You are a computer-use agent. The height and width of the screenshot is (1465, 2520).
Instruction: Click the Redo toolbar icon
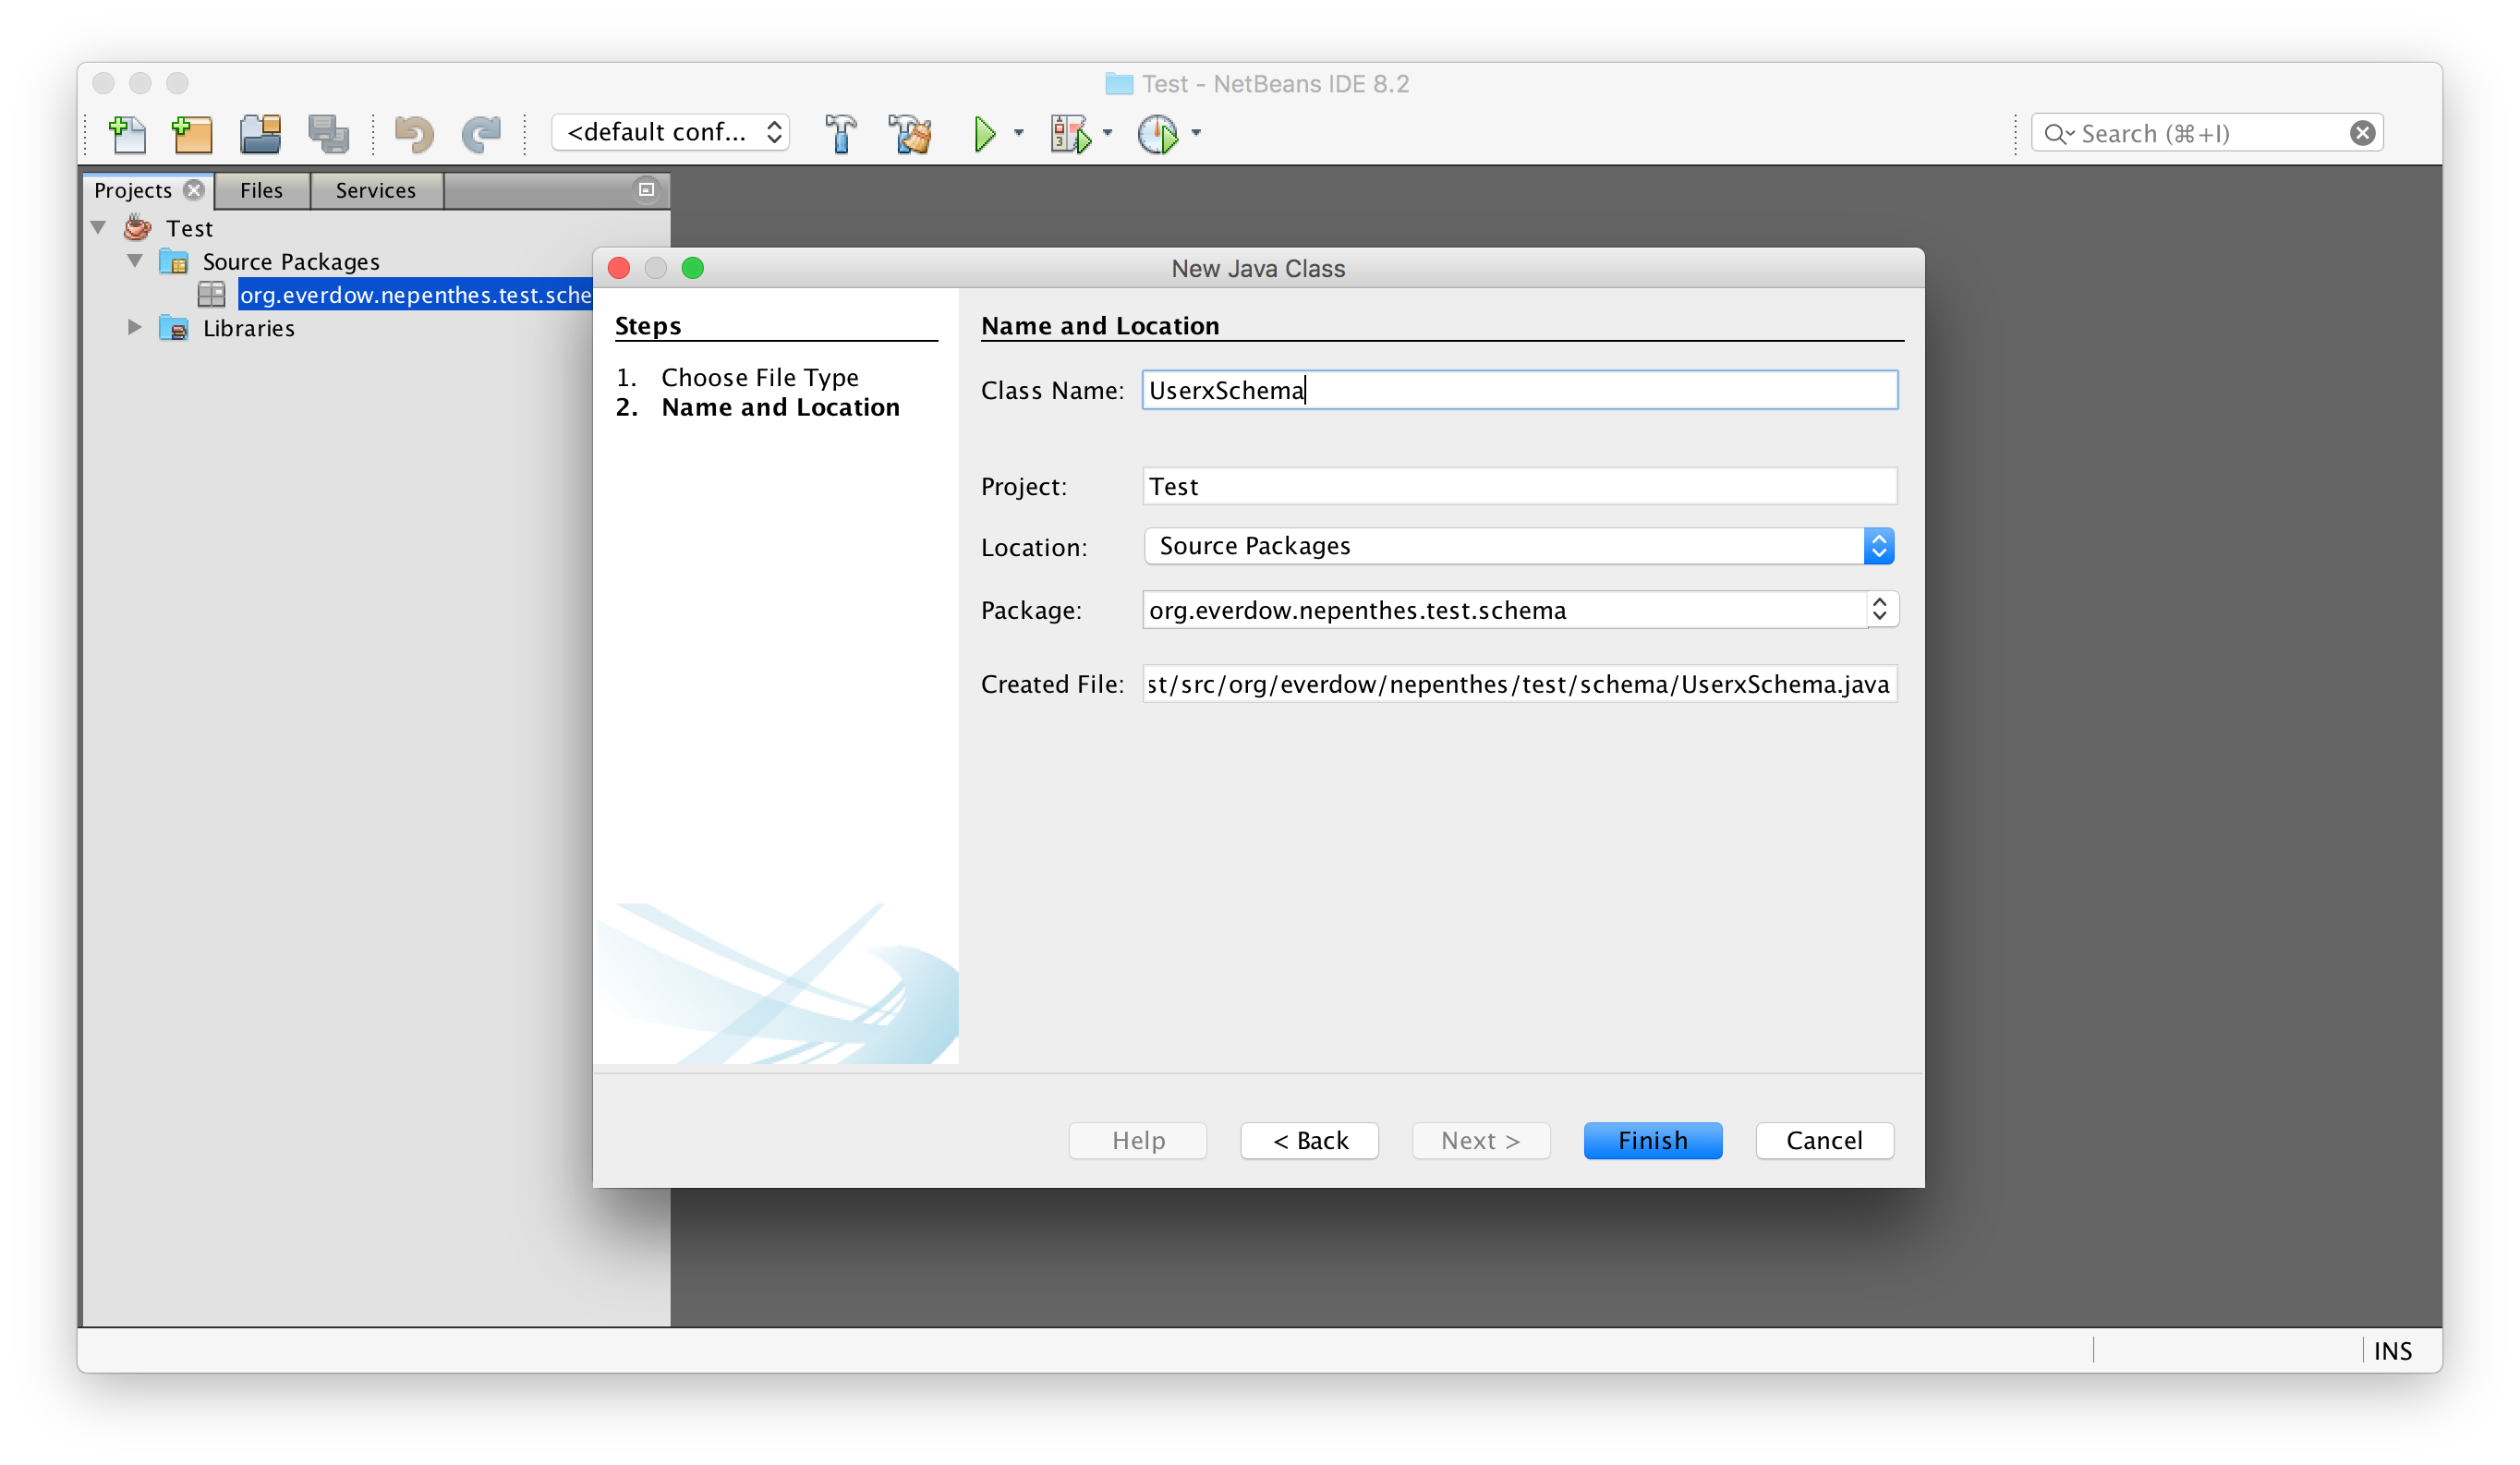(x=481, y=133)
